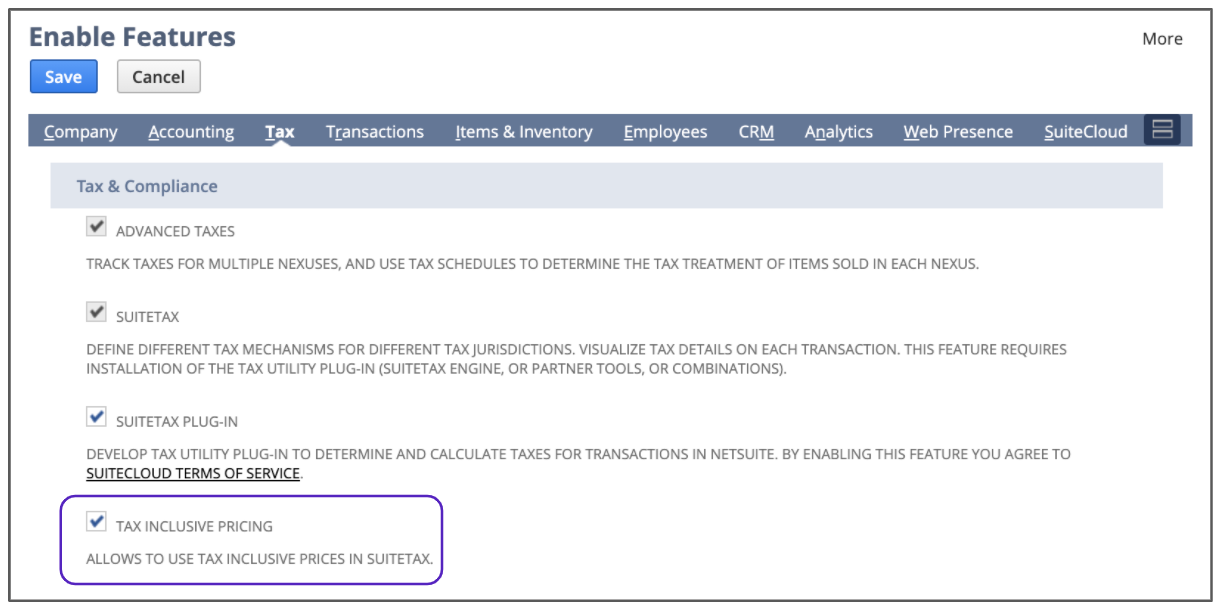The image size is (1222, 616).
Task: Select the Tax tab
Action: pos(280,132)
